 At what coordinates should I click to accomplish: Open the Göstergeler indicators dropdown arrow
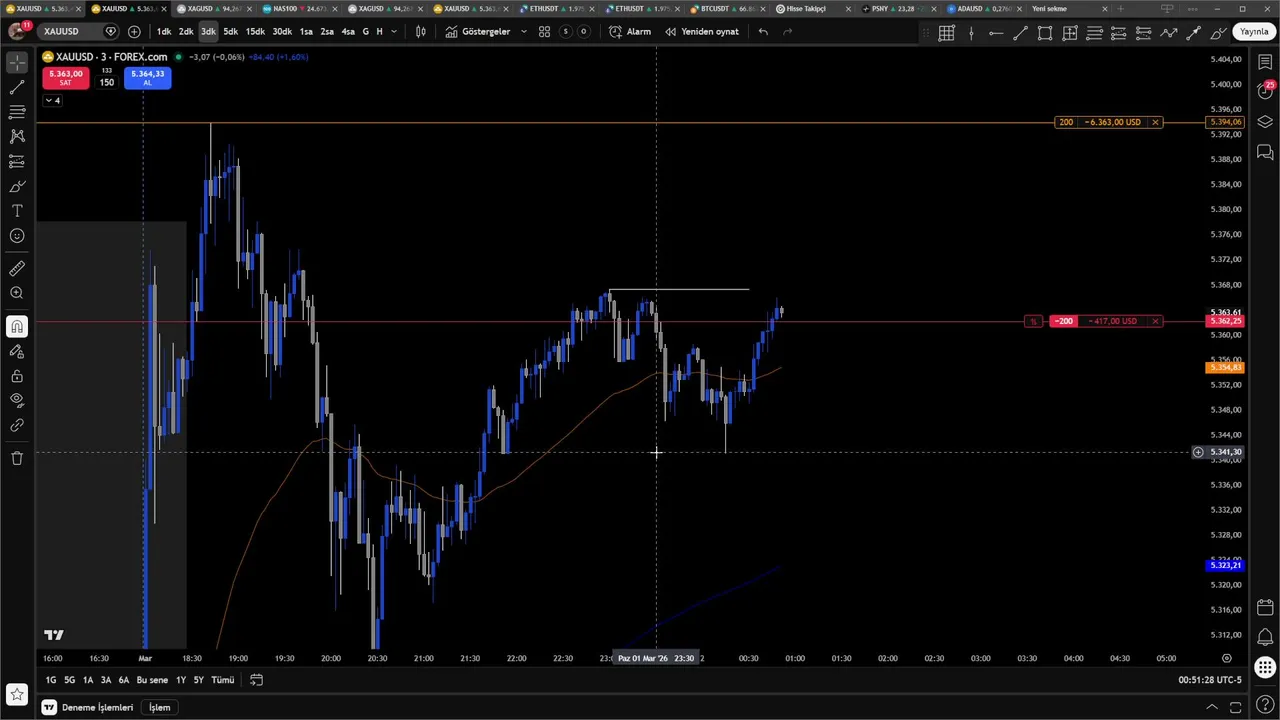pos(523,32)
